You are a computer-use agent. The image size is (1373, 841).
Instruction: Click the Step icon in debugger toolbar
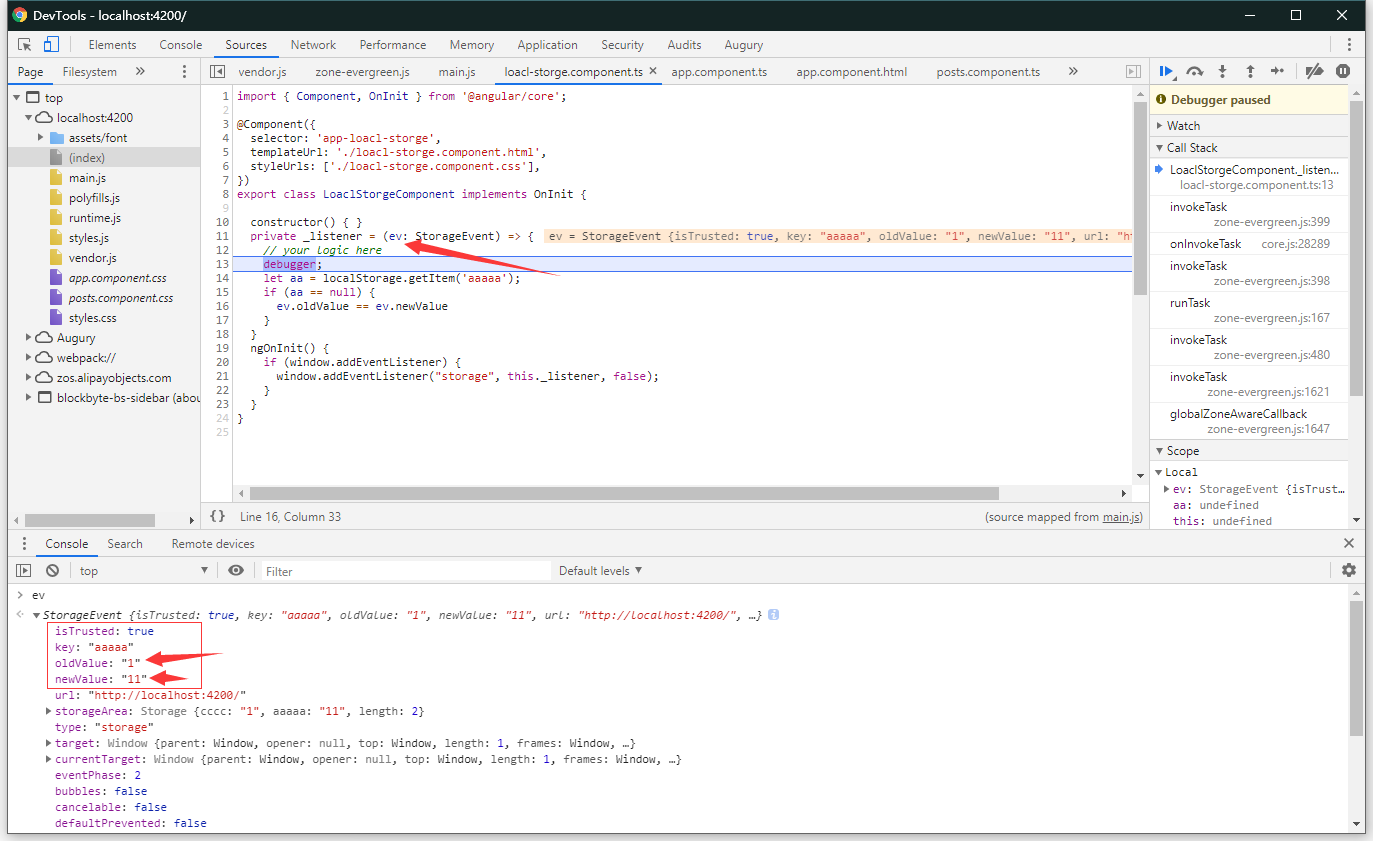[1277, 71]
